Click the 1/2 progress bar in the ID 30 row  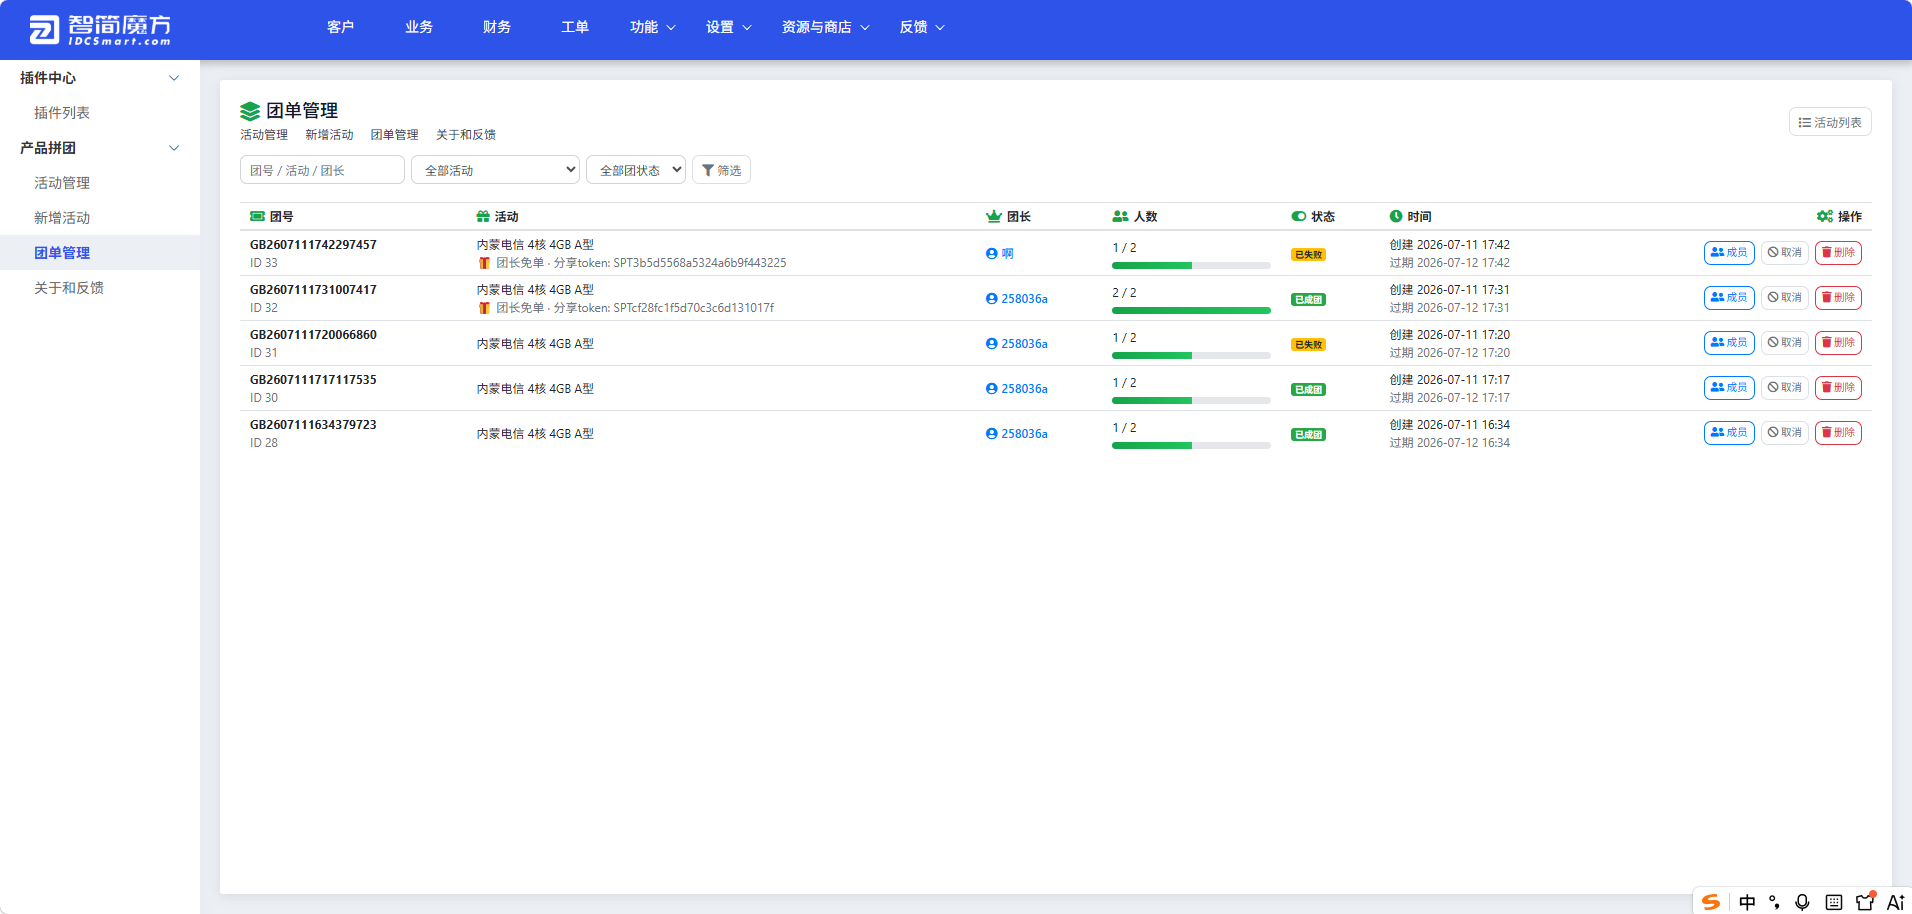(1191, 401)
